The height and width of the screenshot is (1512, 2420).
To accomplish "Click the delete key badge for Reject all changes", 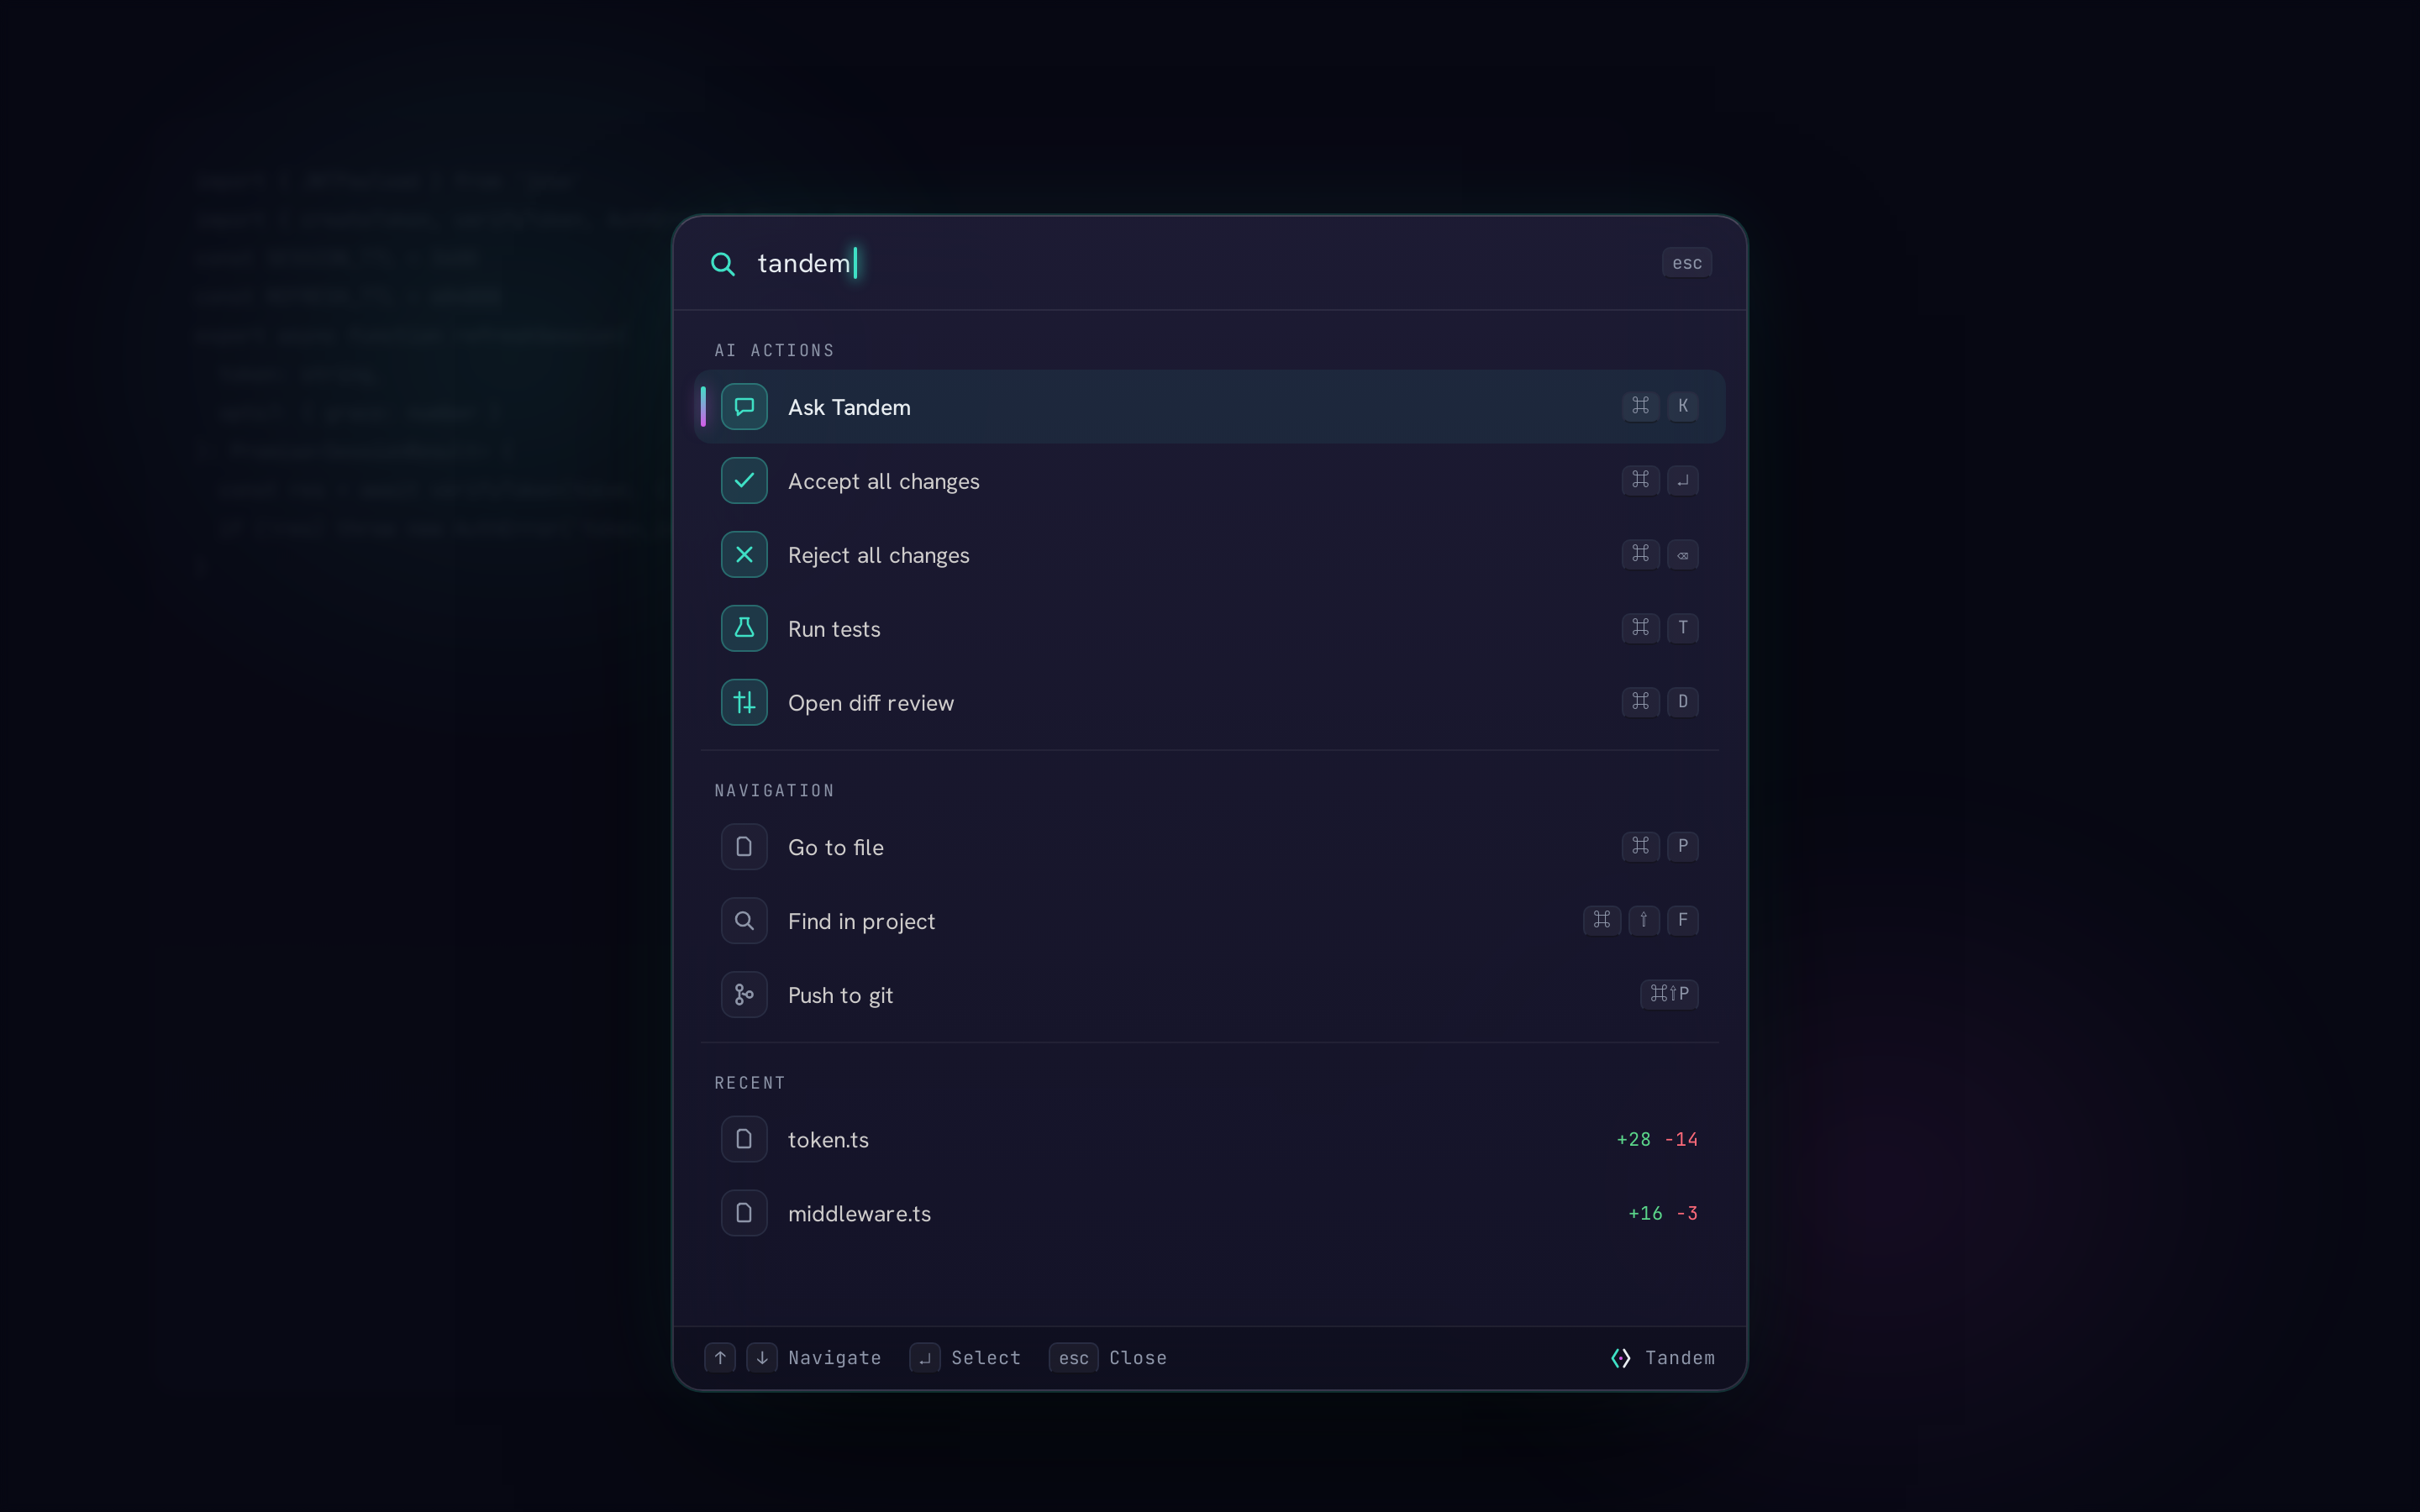I will point(1683,554).
